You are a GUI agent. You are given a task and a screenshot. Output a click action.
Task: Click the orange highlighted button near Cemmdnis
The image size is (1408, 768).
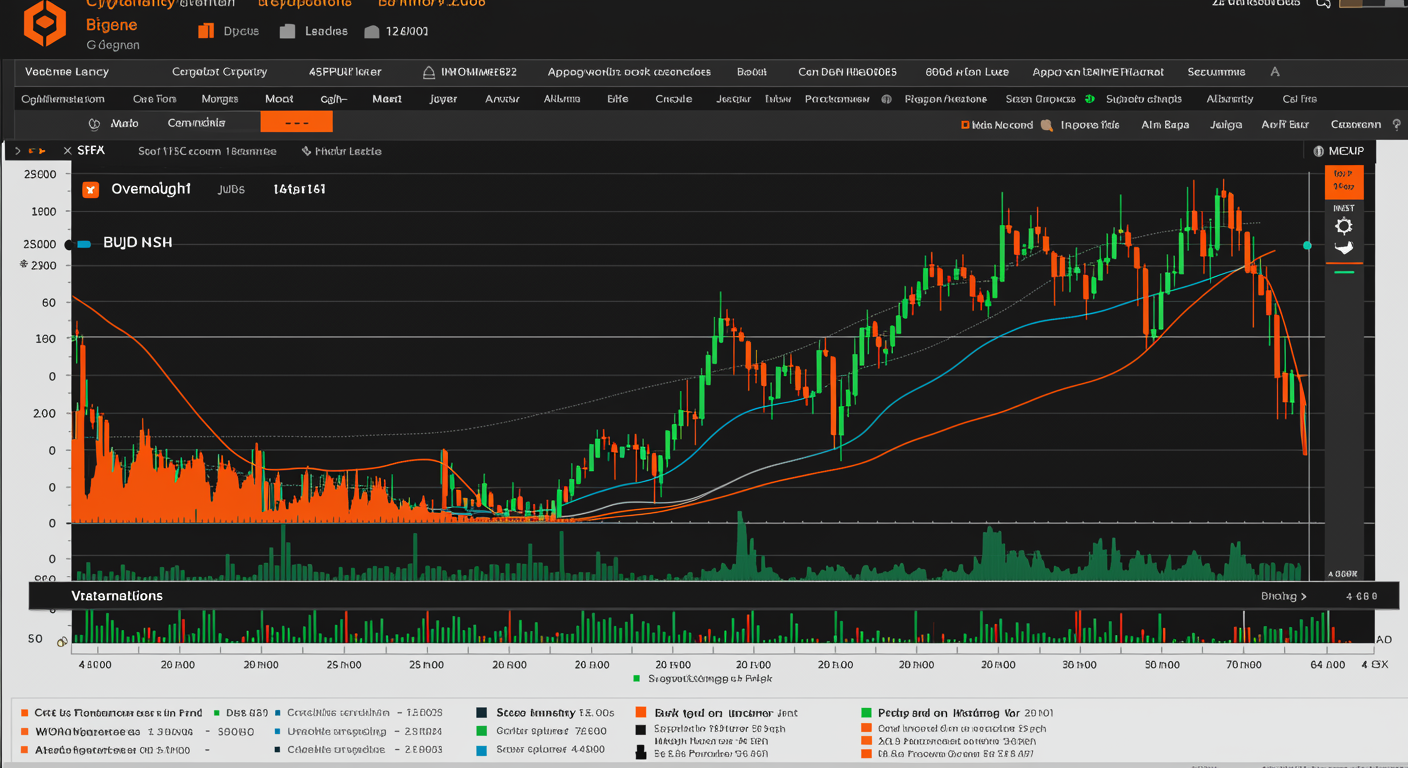click(296, 123)
